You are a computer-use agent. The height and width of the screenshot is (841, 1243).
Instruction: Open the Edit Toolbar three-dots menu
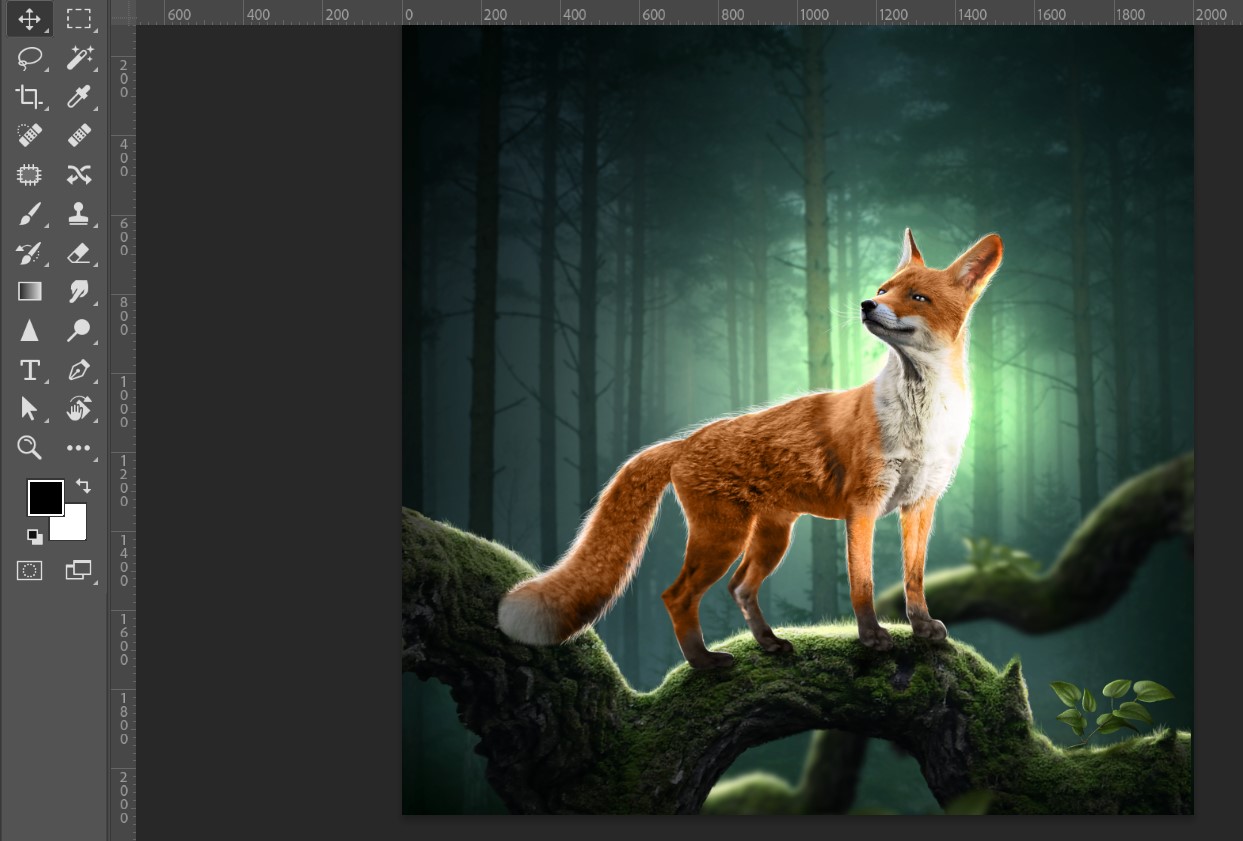[x=79, y=448]
